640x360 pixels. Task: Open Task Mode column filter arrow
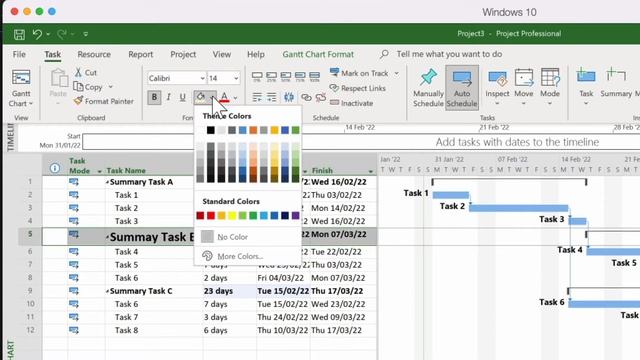[99, 171]
